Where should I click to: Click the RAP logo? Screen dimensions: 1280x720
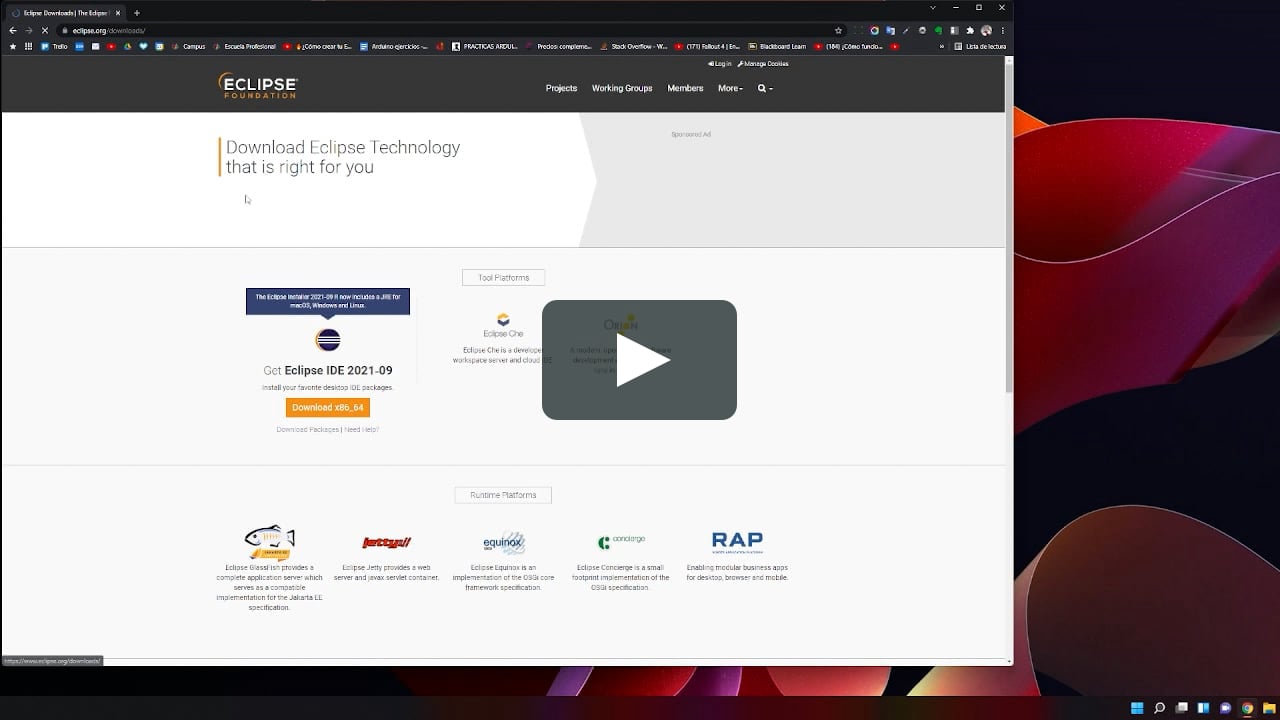point(737,542)
